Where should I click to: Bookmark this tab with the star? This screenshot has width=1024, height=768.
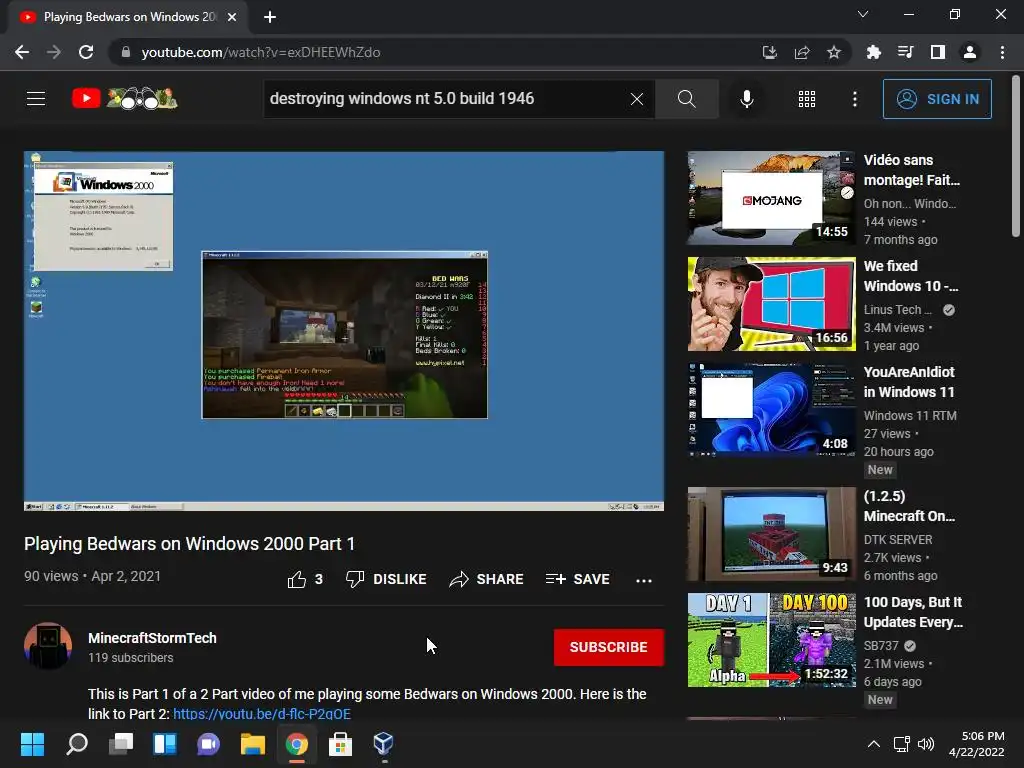834,52
